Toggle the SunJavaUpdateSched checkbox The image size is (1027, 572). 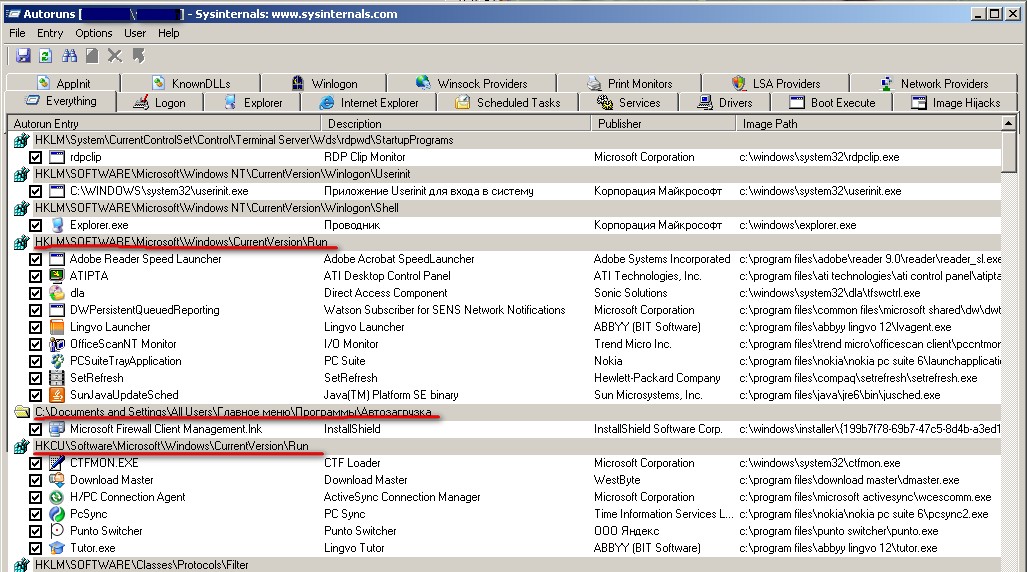pyautogui.click(x=35, y=396)
